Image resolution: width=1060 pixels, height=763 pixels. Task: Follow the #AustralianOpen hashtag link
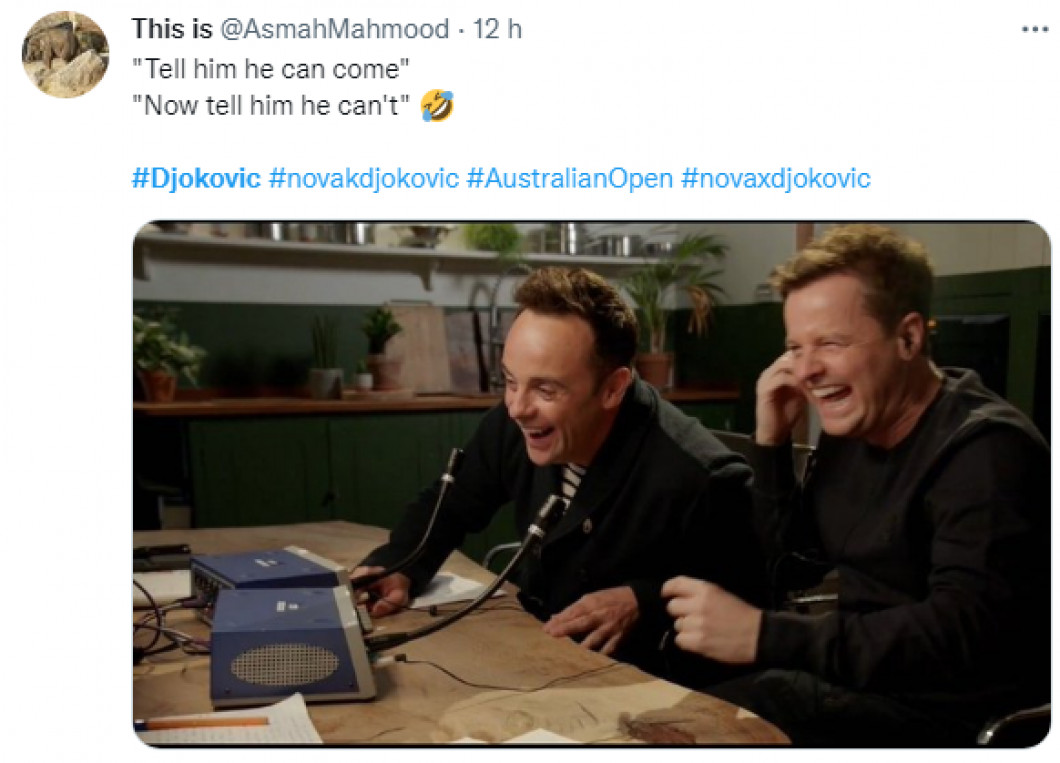[570, 178]
